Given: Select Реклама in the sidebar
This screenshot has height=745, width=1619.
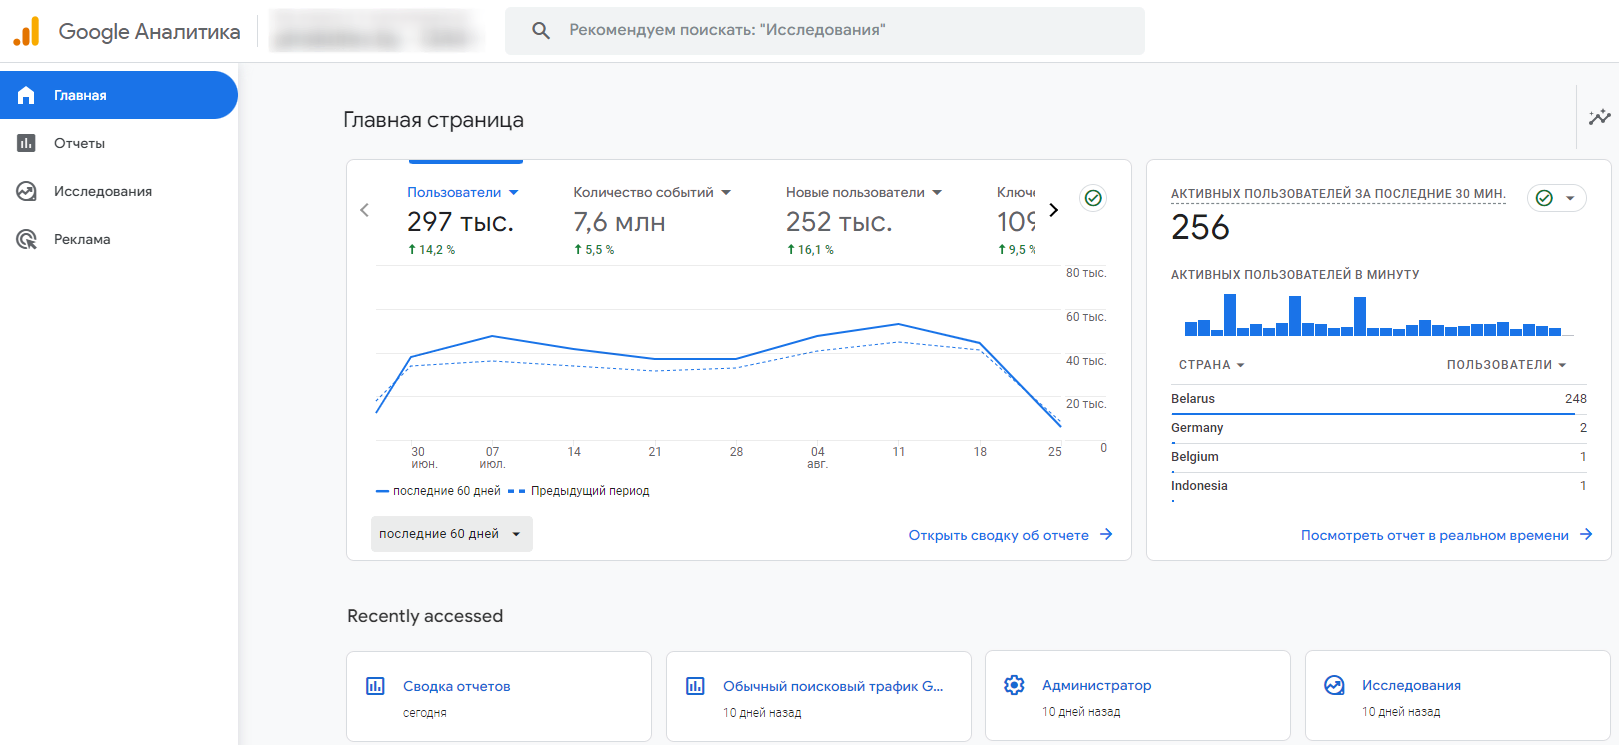Looking at the screenshot, I should coord(119,239).
